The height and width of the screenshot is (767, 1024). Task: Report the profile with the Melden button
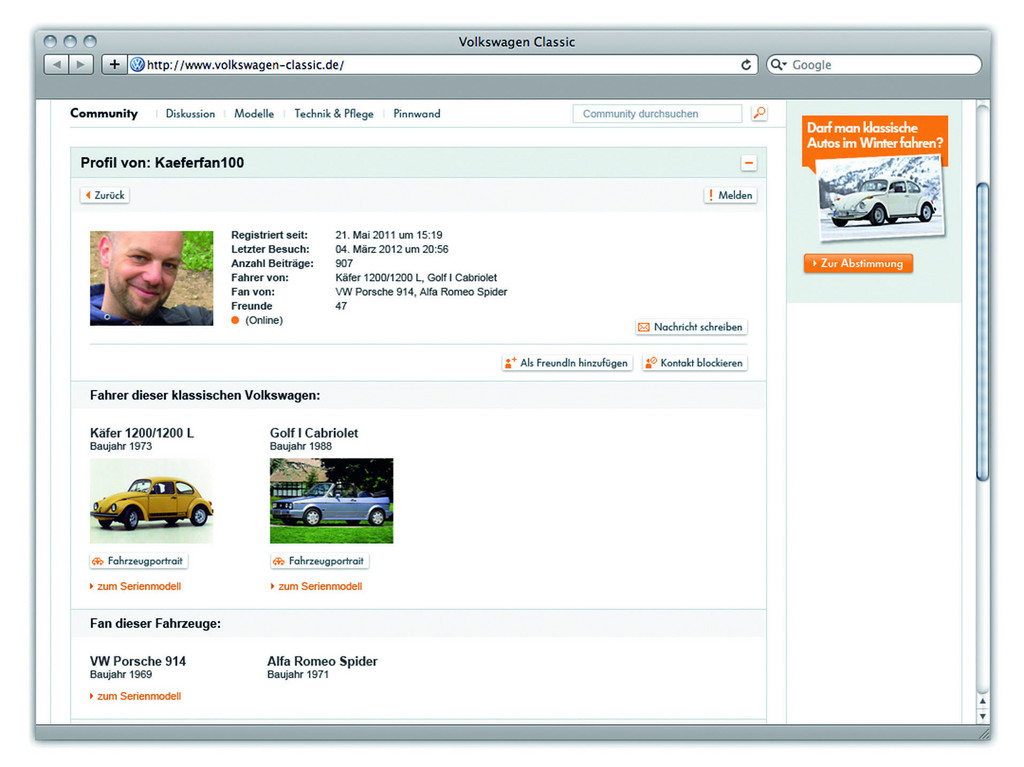(x=731, y=195)
